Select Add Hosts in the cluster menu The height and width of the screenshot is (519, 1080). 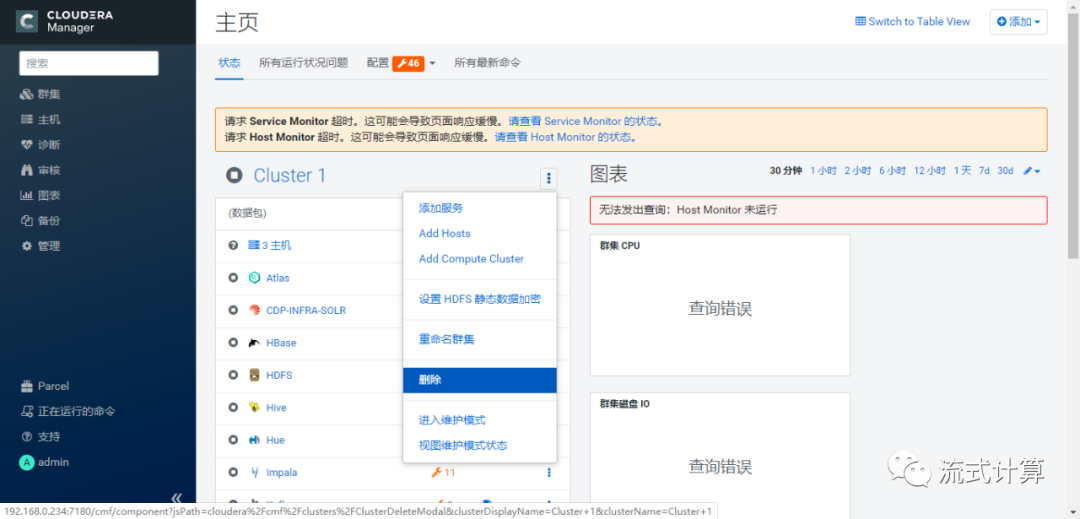445,233
